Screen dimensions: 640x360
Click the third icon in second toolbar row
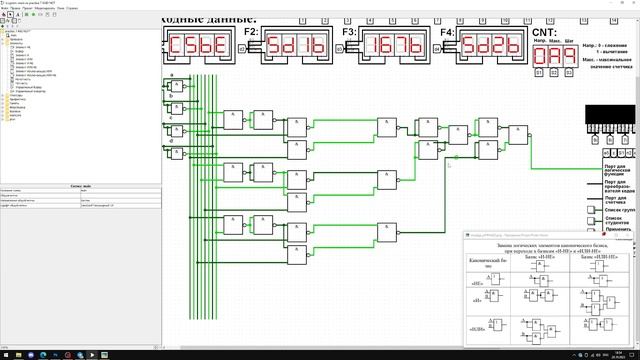pyautogui.click(x=14, y=20)
